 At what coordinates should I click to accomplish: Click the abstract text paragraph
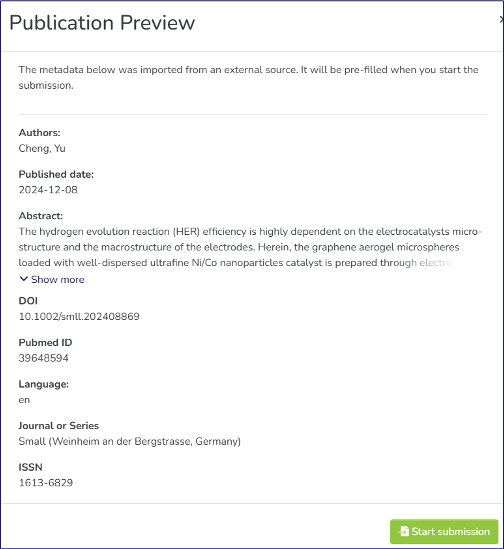pos(250,247)
